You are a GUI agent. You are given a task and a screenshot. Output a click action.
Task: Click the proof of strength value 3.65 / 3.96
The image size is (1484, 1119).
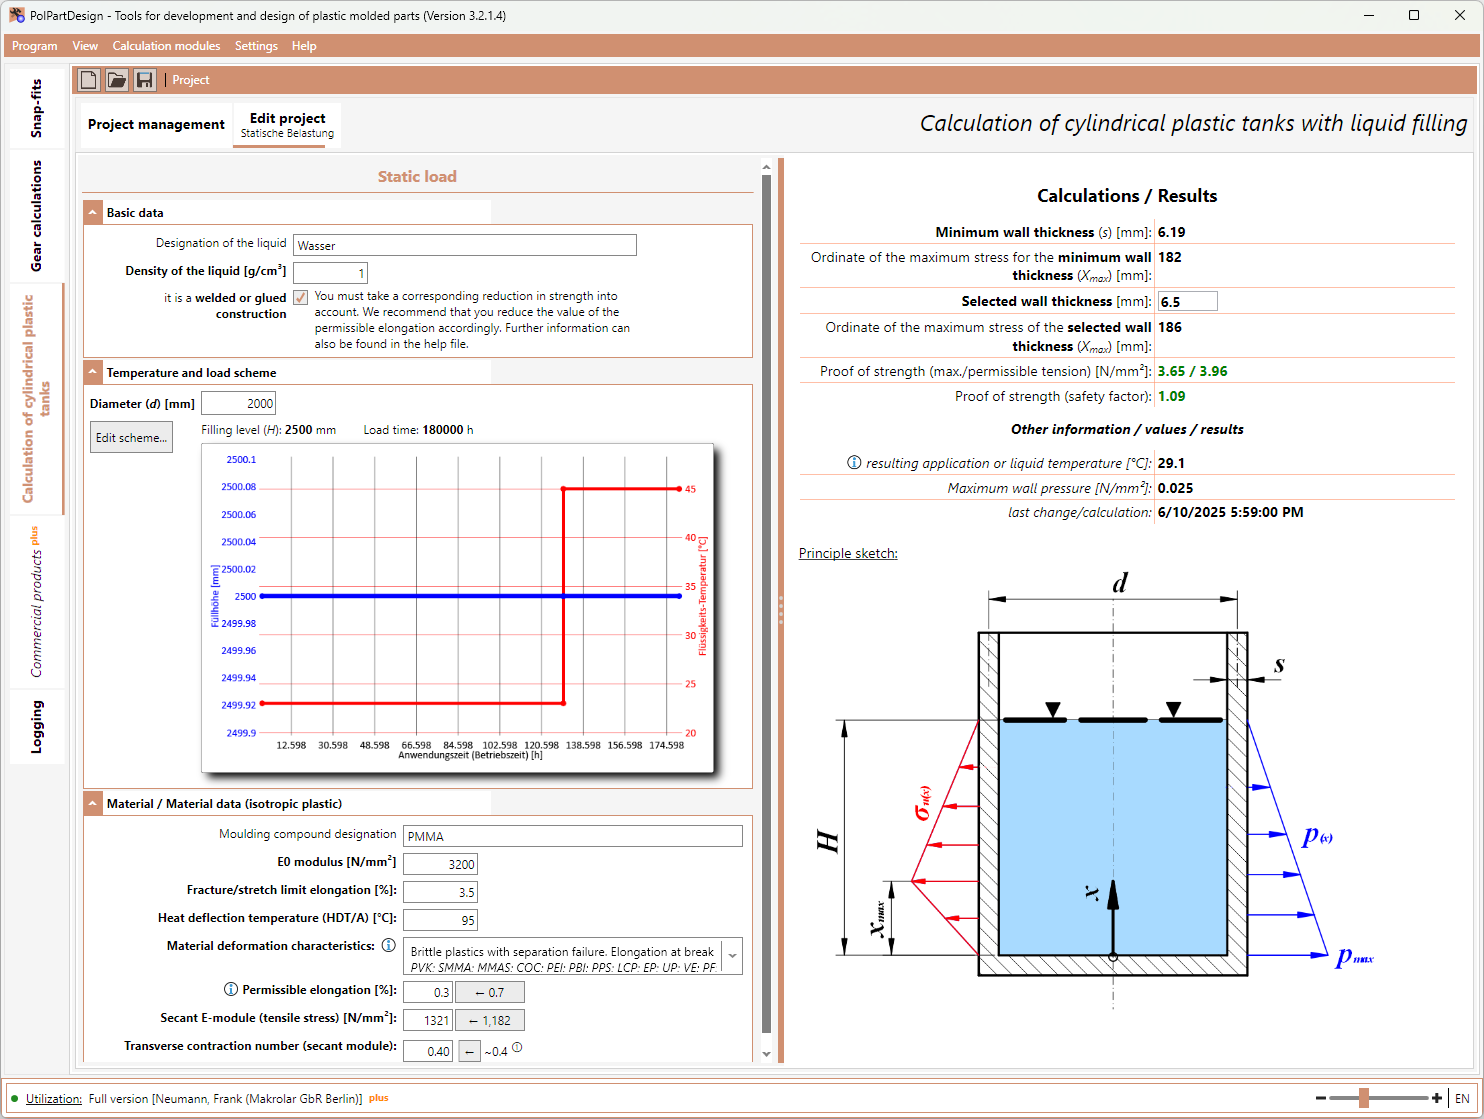[1193, 371]
